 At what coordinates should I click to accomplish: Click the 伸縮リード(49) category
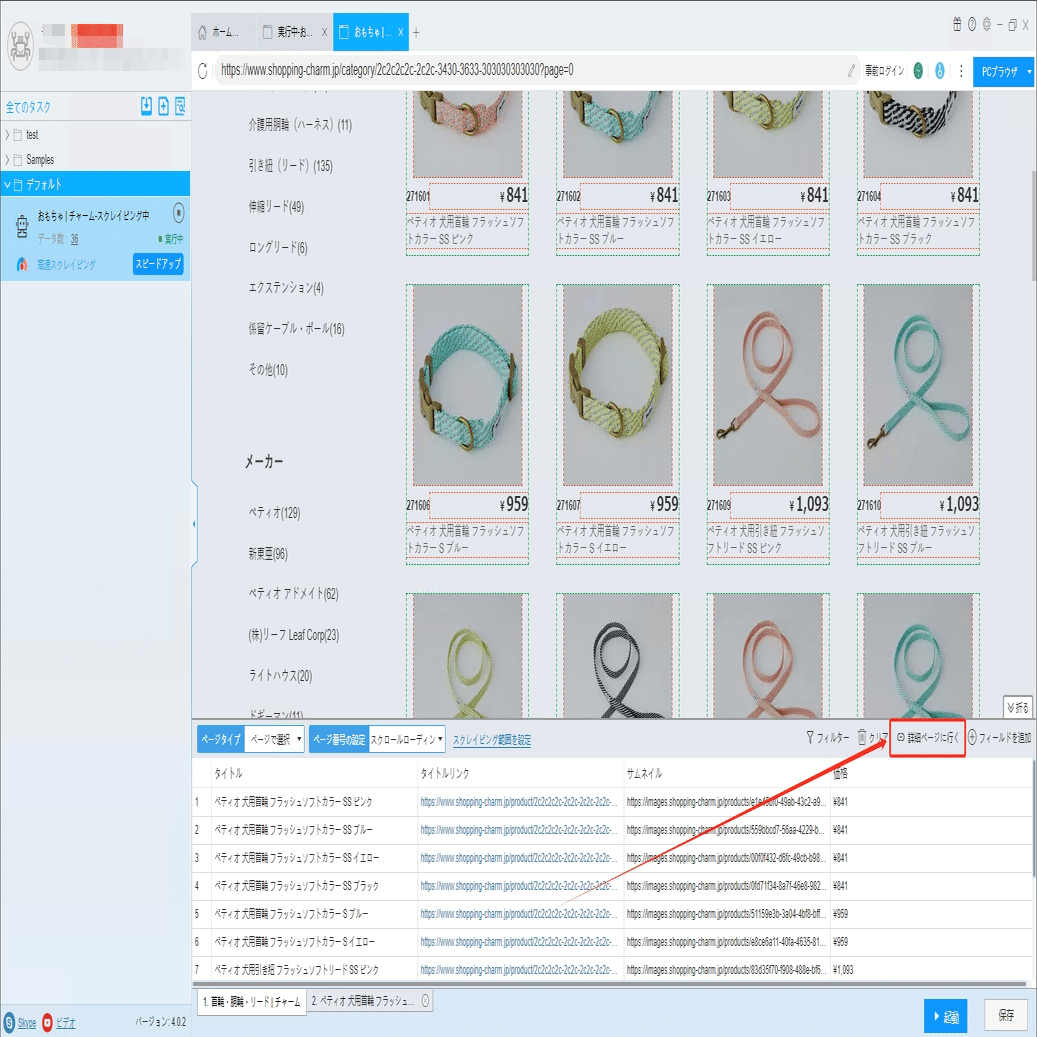point(276,206)
